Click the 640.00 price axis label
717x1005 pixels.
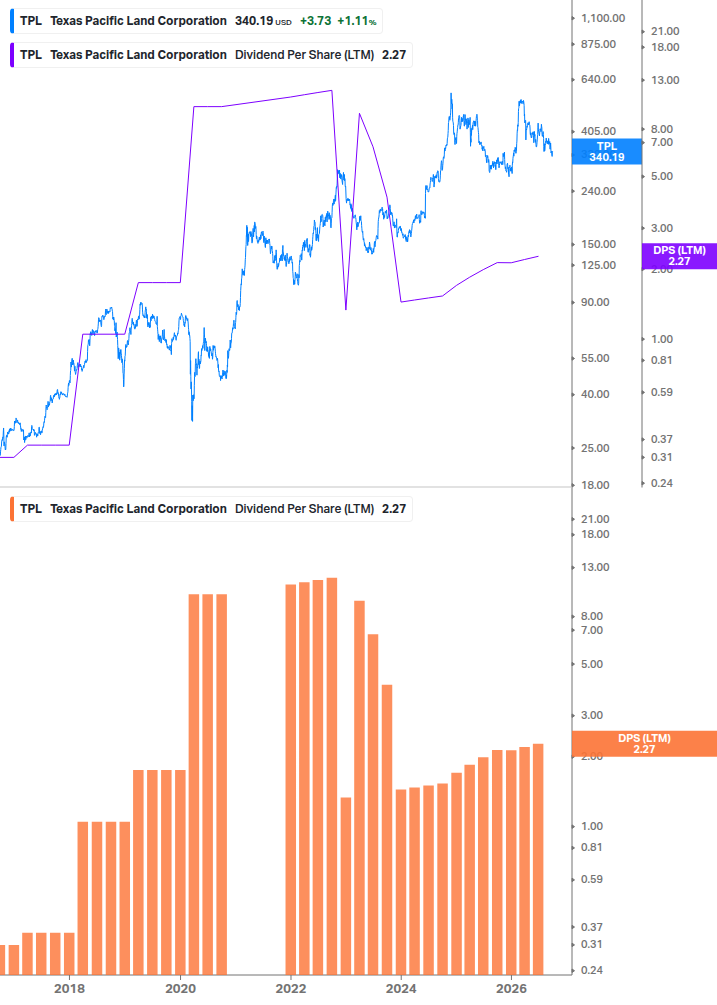click(x=598, y=79)
